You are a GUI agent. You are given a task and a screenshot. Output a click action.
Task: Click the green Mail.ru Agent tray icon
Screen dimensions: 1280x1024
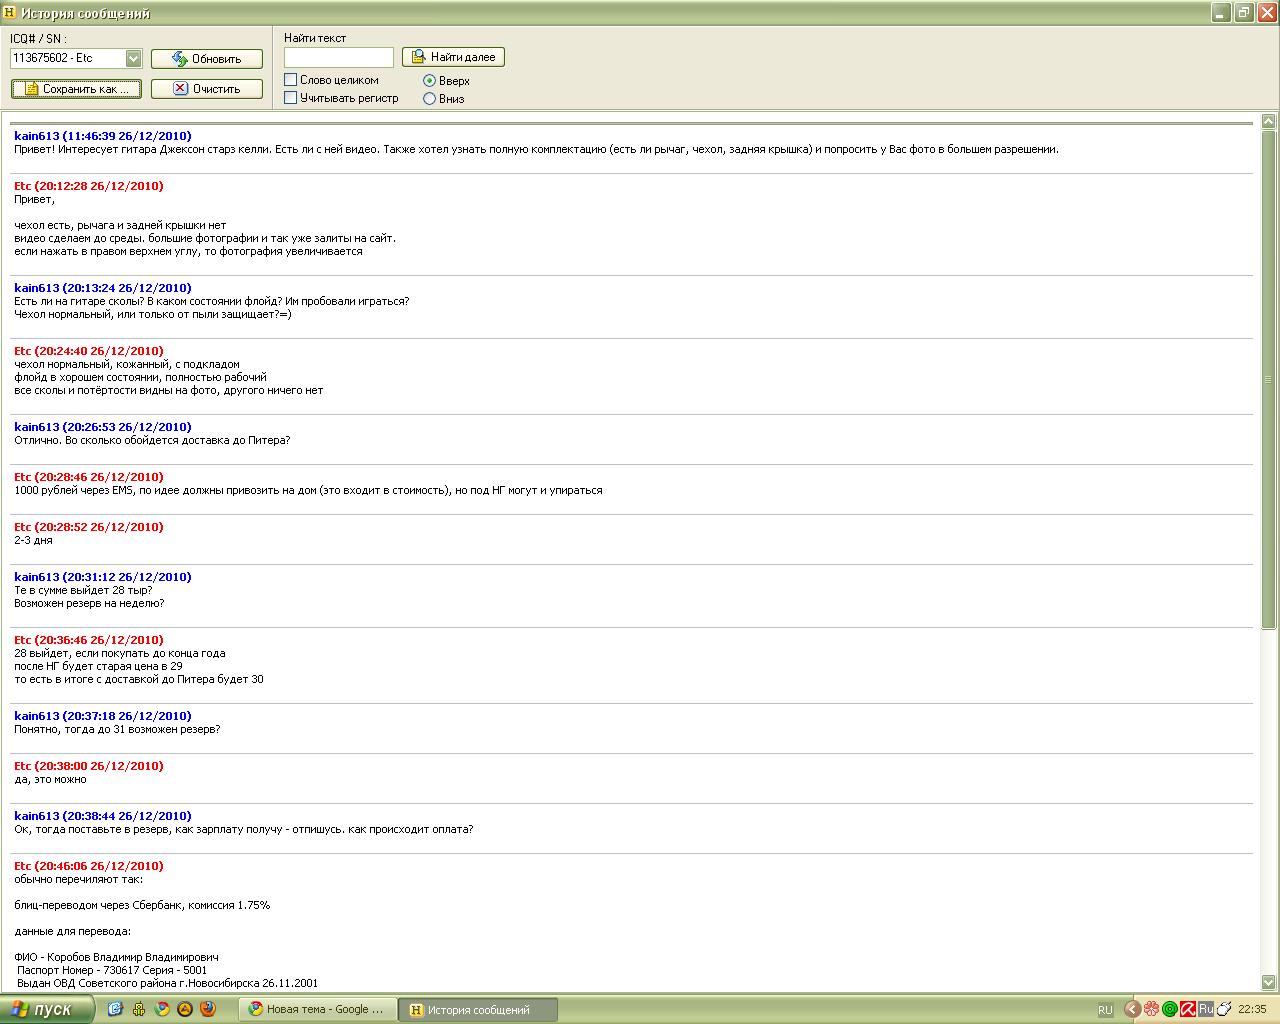pos(1169,1010)
